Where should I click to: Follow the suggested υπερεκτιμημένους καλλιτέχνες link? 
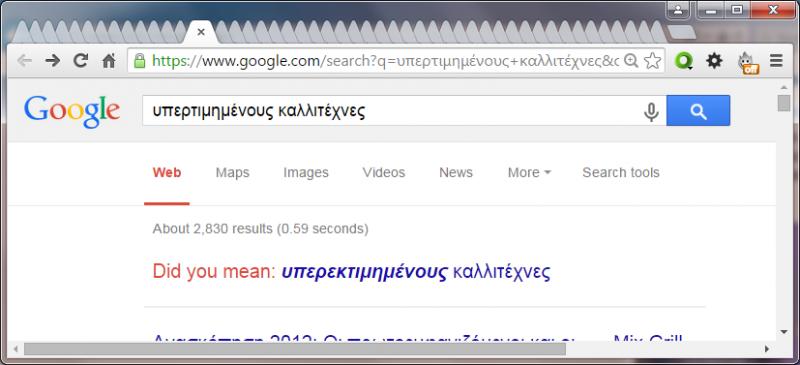tap(416, 272)
